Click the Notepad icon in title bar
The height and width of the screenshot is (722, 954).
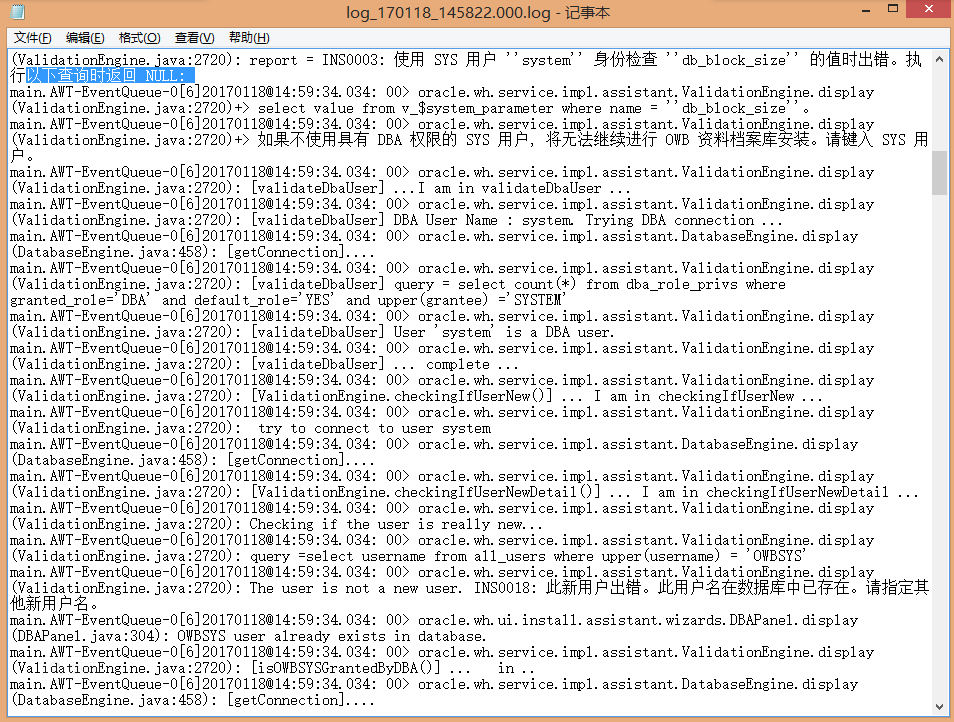[x=18, y=12]
